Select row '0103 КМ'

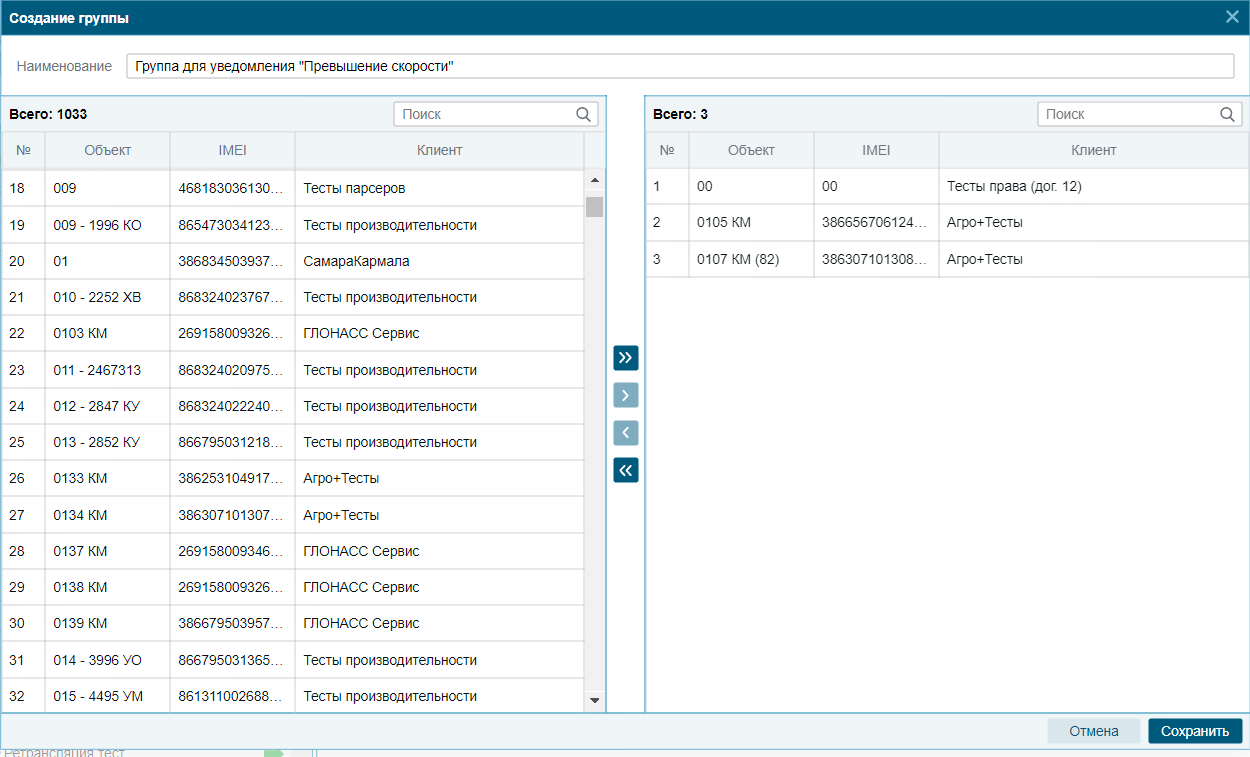click(x=293, y=333)
